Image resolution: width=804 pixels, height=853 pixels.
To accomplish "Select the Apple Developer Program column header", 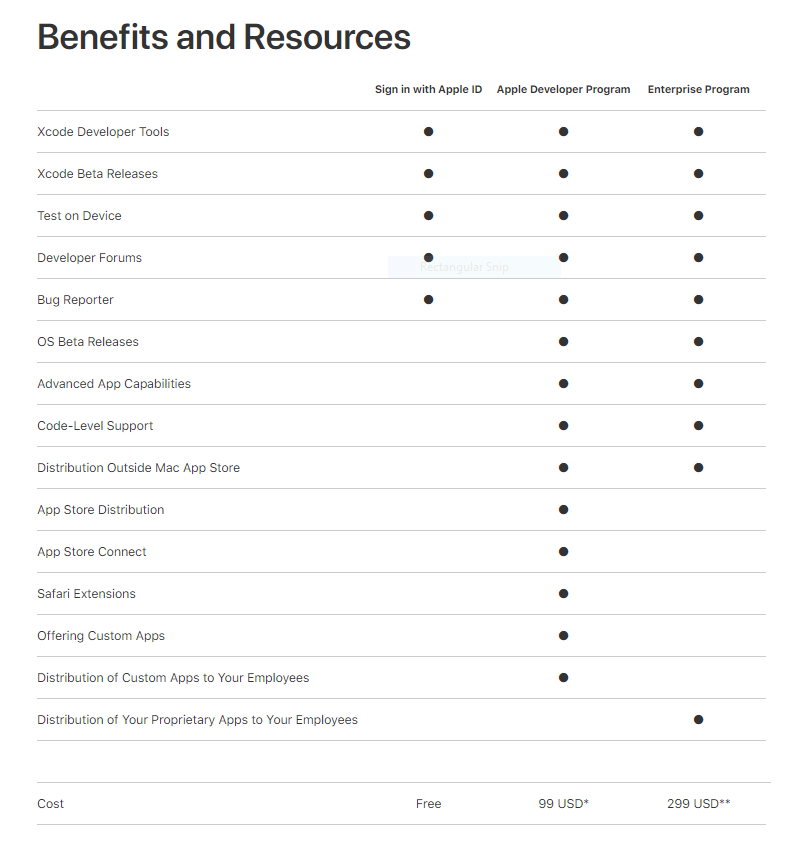I will [x=563, y=90].
